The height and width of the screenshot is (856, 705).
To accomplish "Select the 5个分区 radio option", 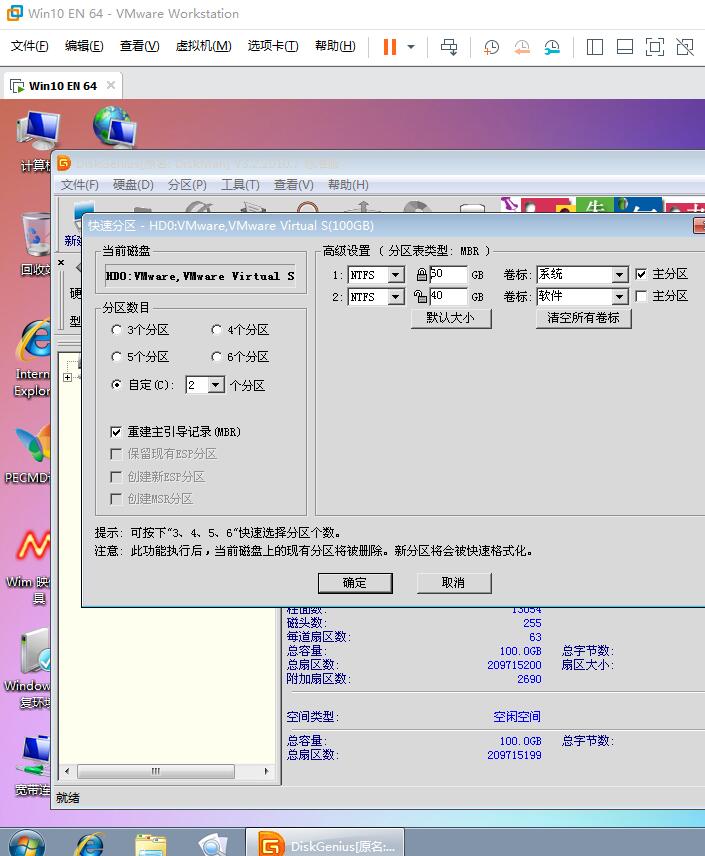I will tap(116, 357).
